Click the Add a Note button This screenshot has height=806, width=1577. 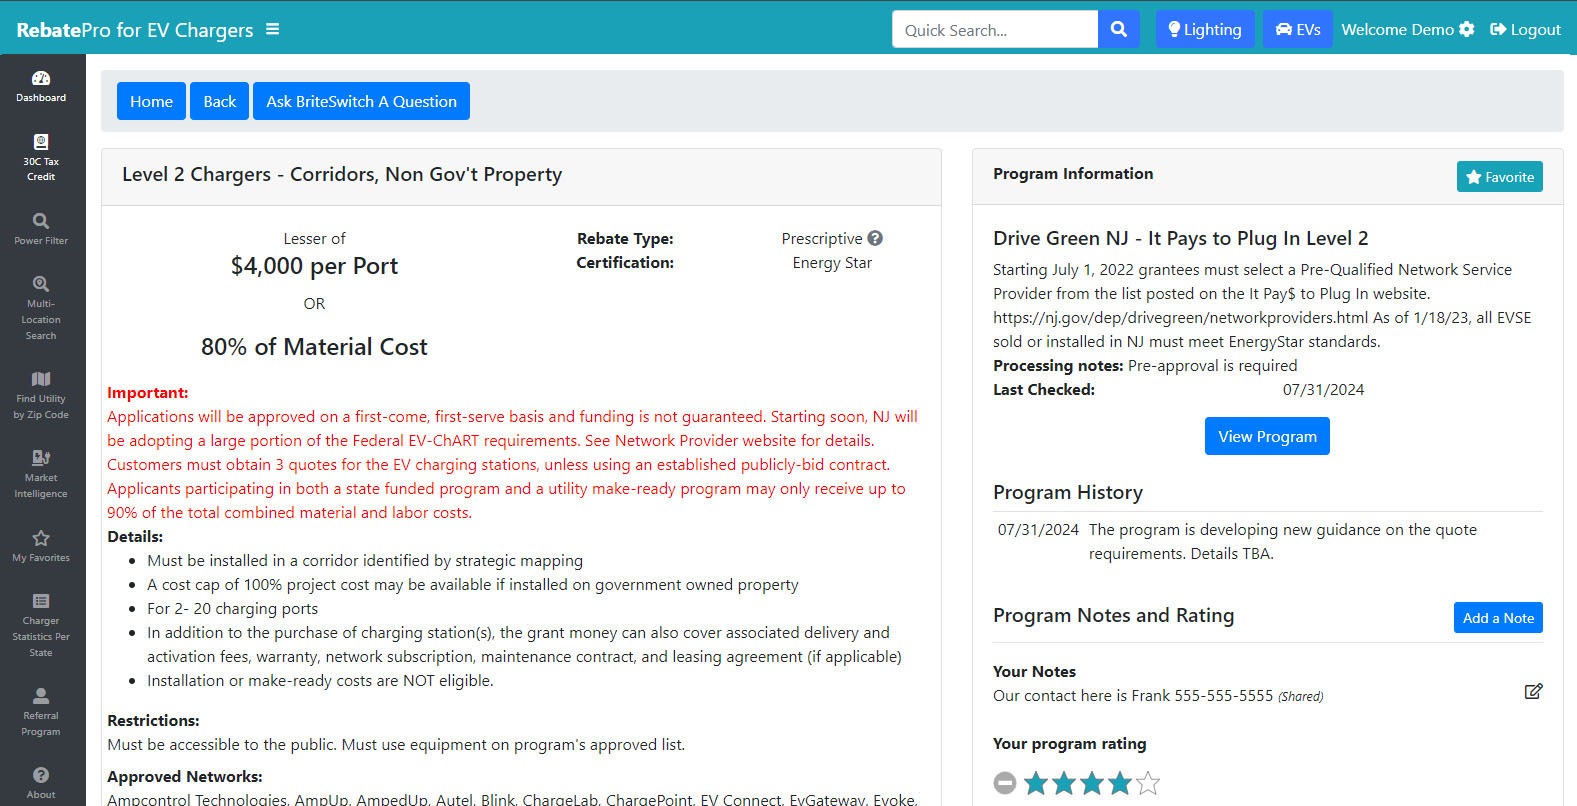tap(1498, 618)
